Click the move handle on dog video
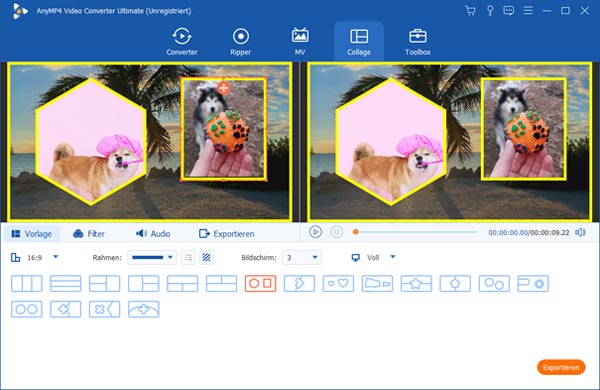This screenshot has width=600, height=390. [x=223, y=88]
